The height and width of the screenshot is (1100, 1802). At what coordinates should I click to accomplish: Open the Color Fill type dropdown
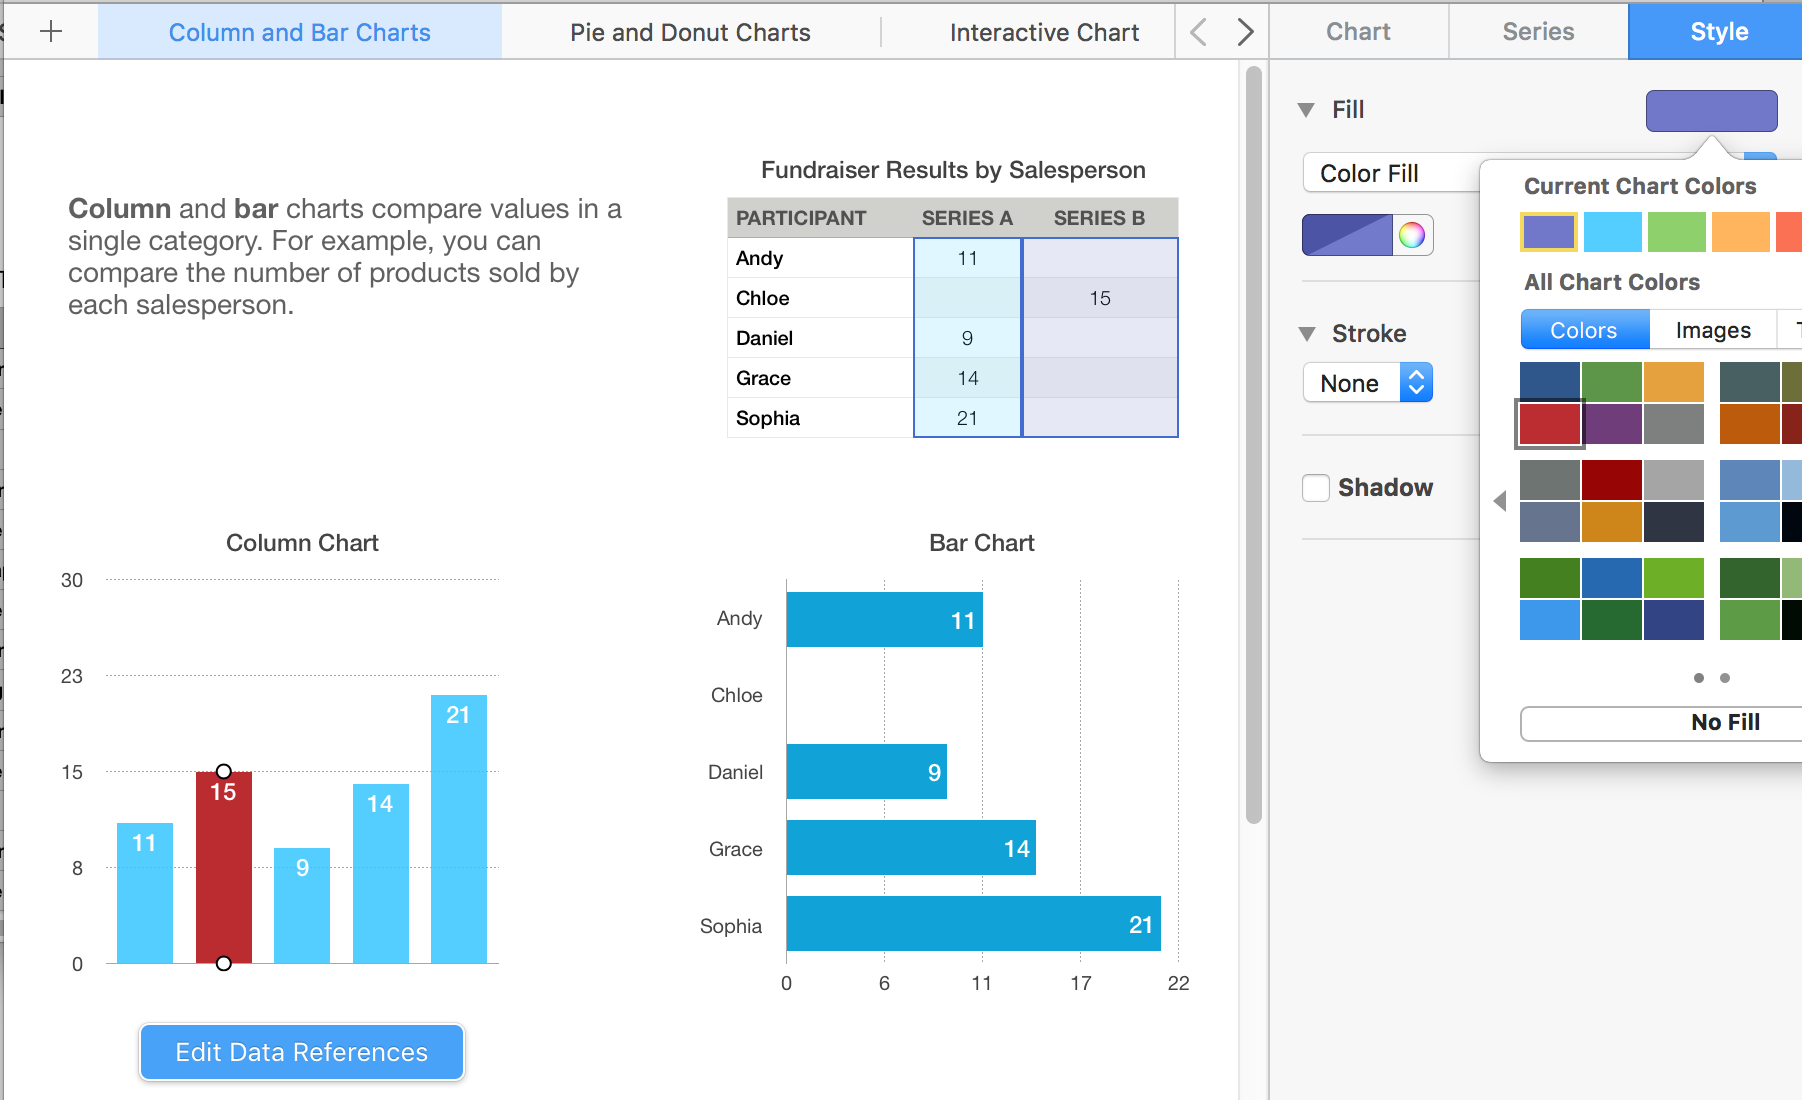(1392, 173)
